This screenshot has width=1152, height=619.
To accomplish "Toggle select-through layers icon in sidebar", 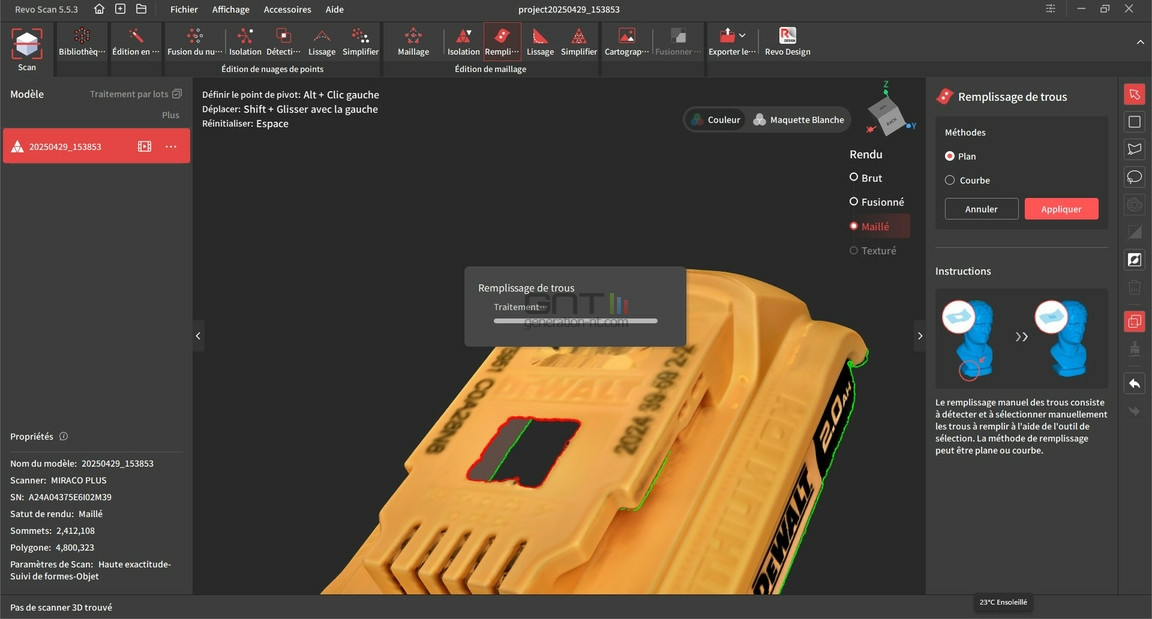I will (x=1134, y=321).
